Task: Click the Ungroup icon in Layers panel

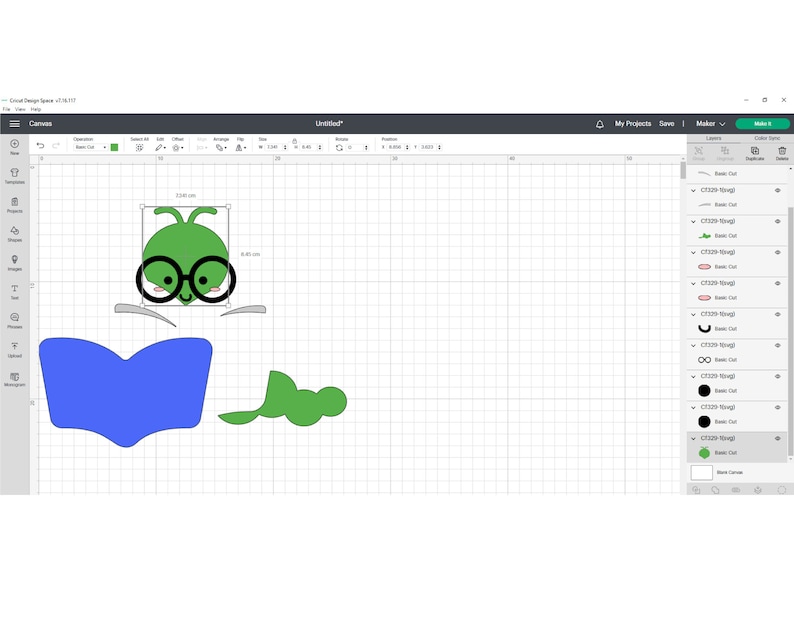Action: (x=725, y=151)
